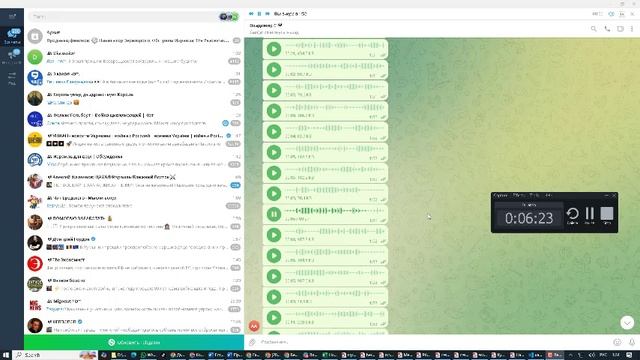This screenshot has width=640, height=360.
Task: Click the message input field
Action: click(435, 342)
